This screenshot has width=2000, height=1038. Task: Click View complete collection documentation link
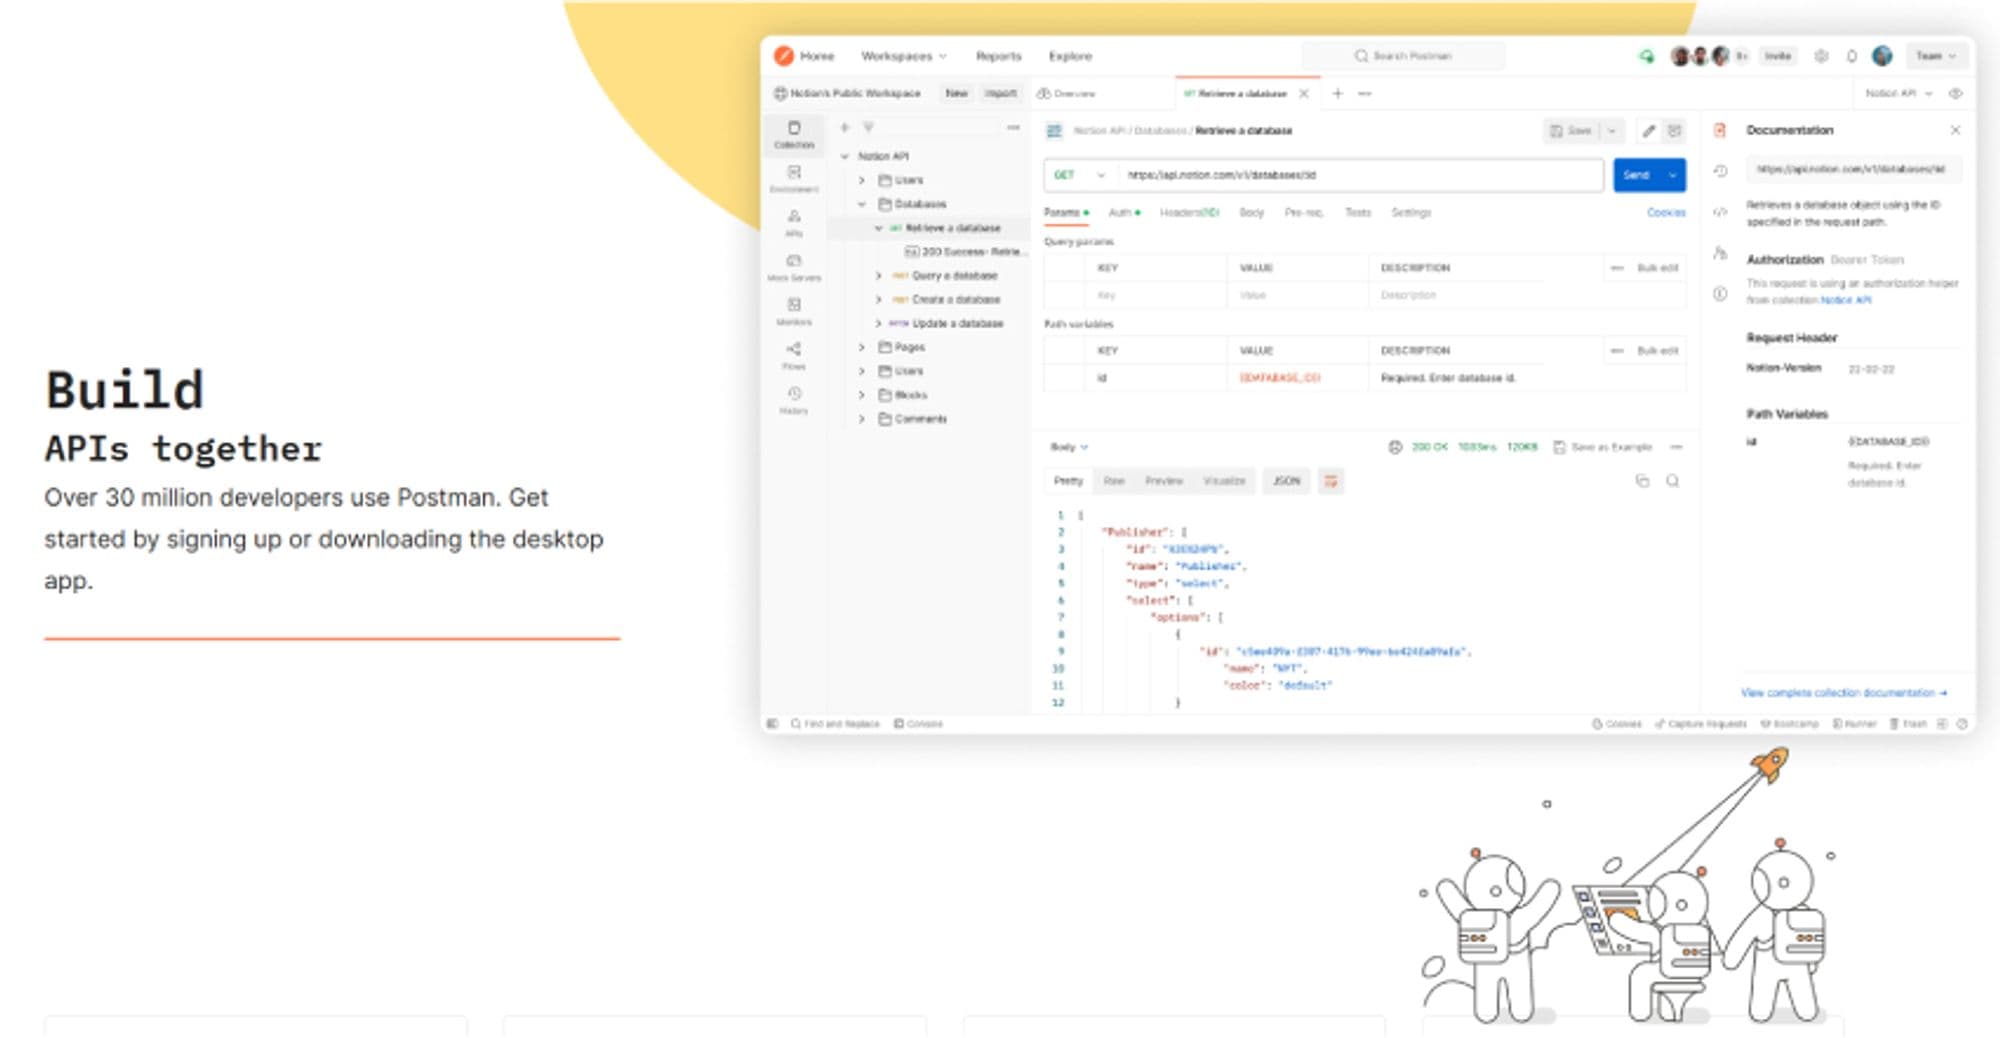point(1843,692)
